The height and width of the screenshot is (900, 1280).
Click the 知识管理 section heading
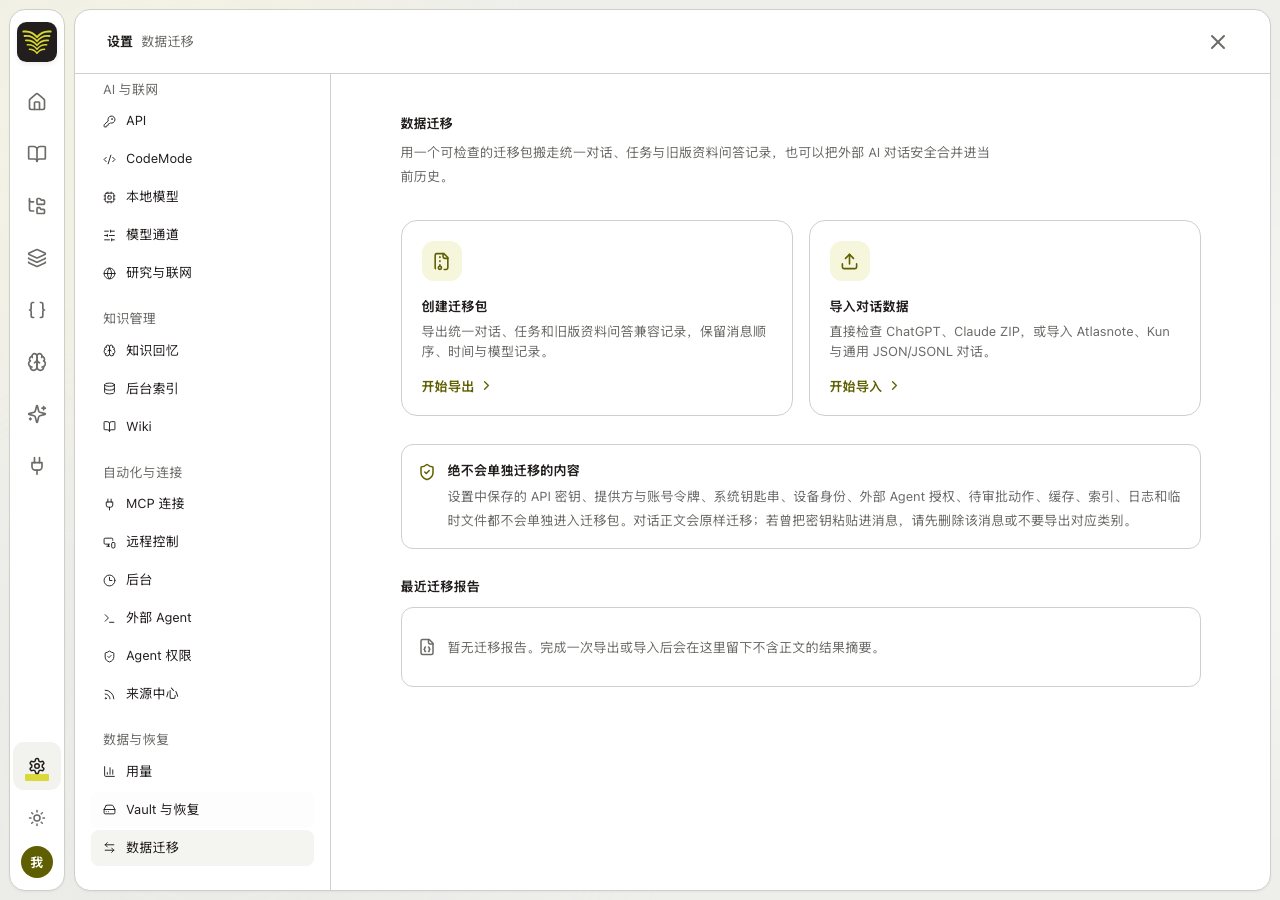pyautogui.click(x=129, y=319)
